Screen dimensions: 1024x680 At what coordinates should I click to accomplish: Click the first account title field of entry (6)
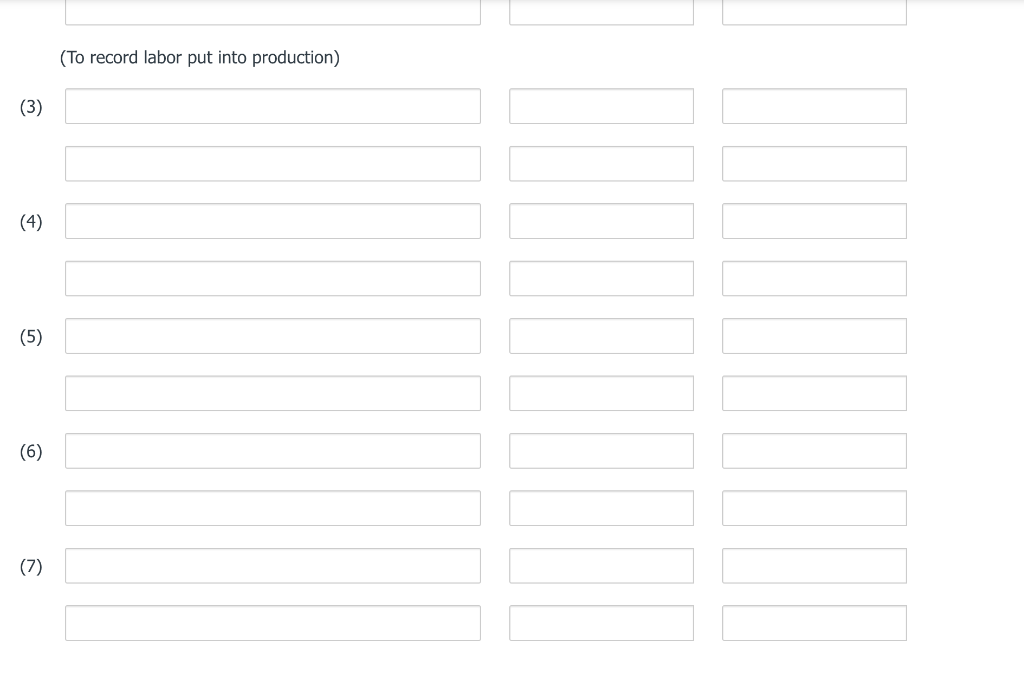click(272, 450)
